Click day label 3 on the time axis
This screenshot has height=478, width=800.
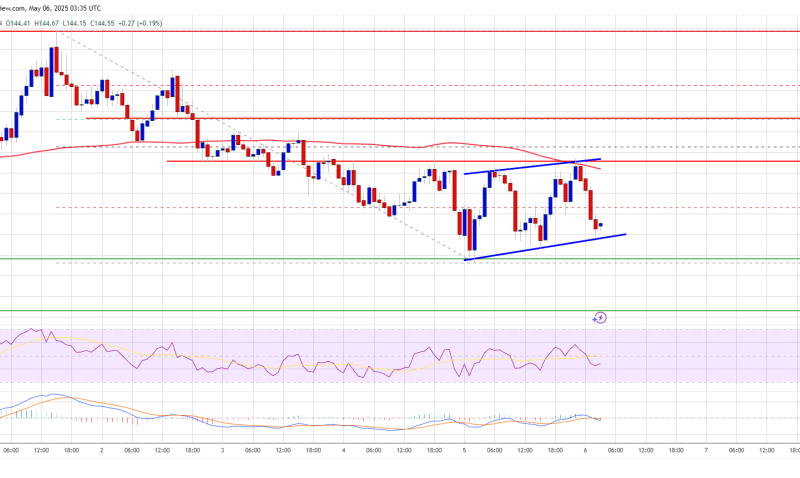[x=222, y=450]
